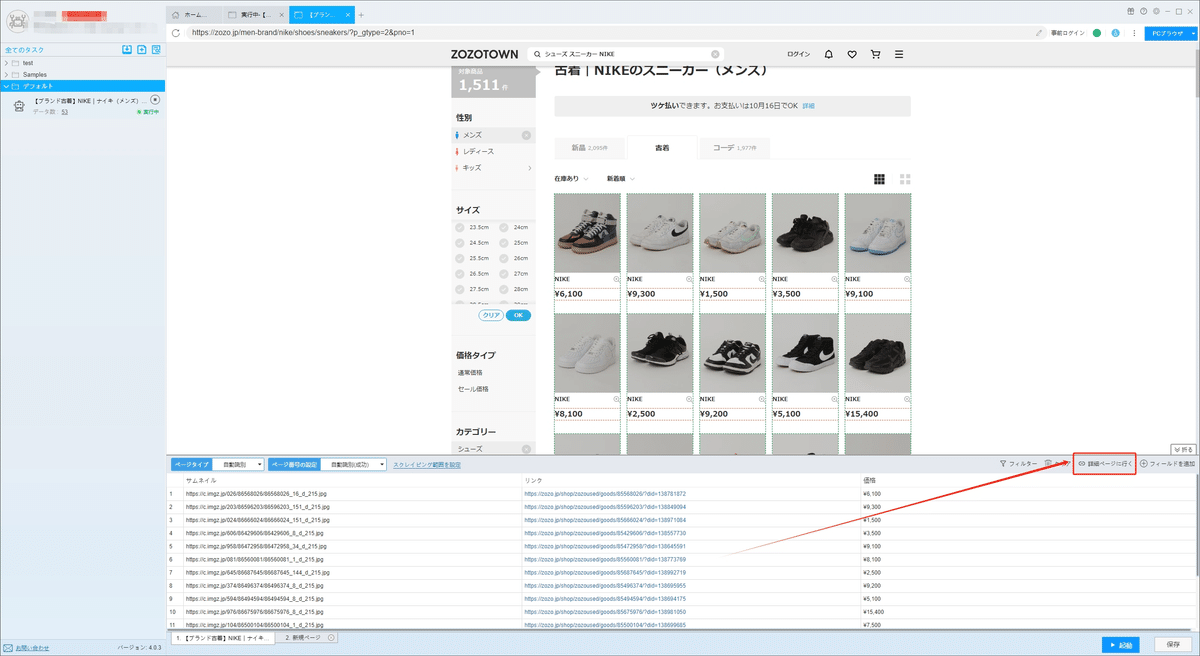Click the pencil edit URL icon
1200x656 pixels.
coord(1039,33)
